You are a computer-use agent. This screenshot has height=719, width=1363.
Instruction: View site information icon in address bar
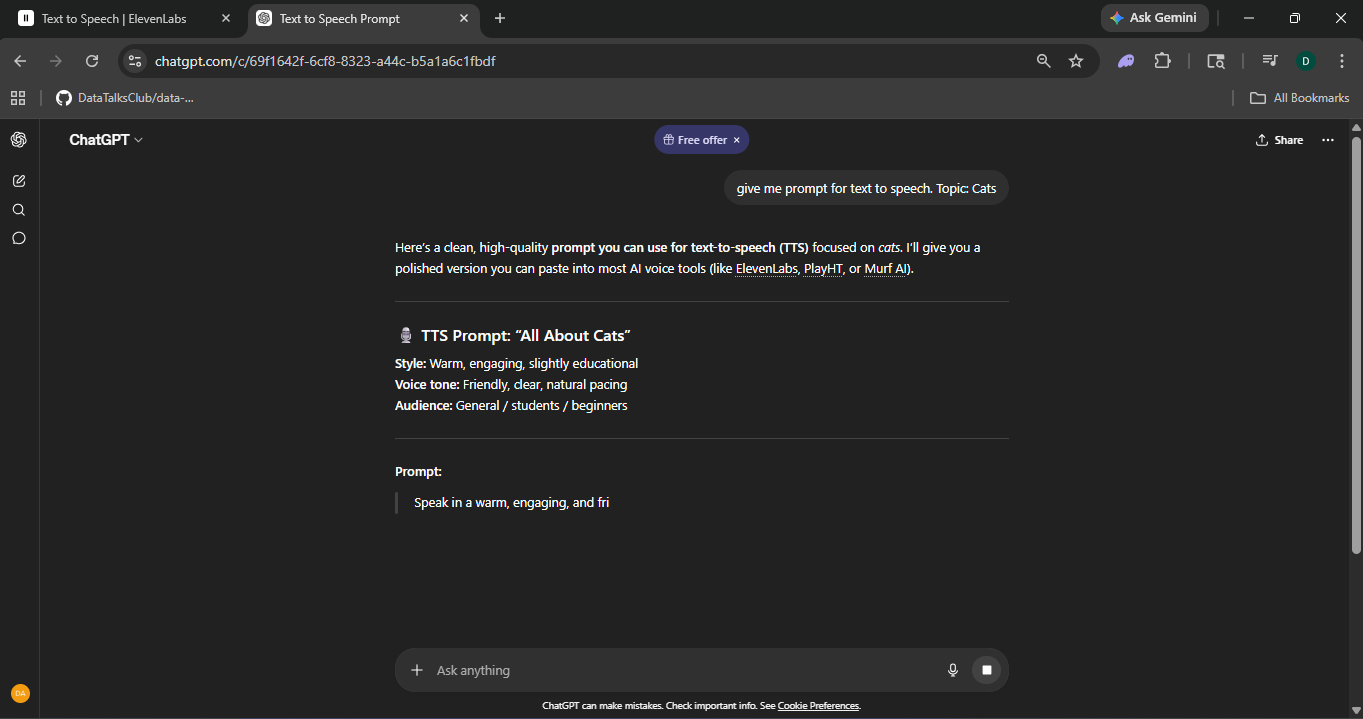[x=135, y=61]
